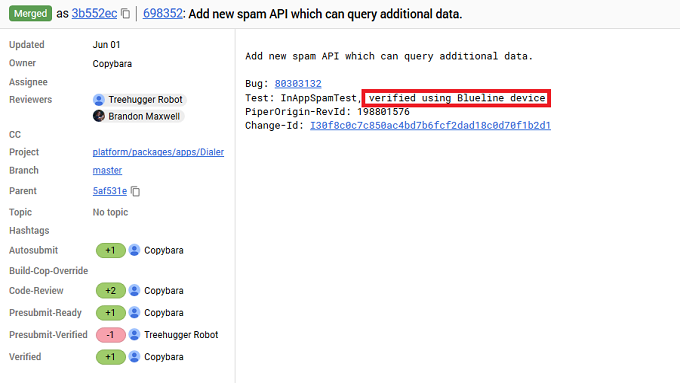This screenshot has height=383, width=680.
Task: Click the Merged status badge
Action: (30, 13)
